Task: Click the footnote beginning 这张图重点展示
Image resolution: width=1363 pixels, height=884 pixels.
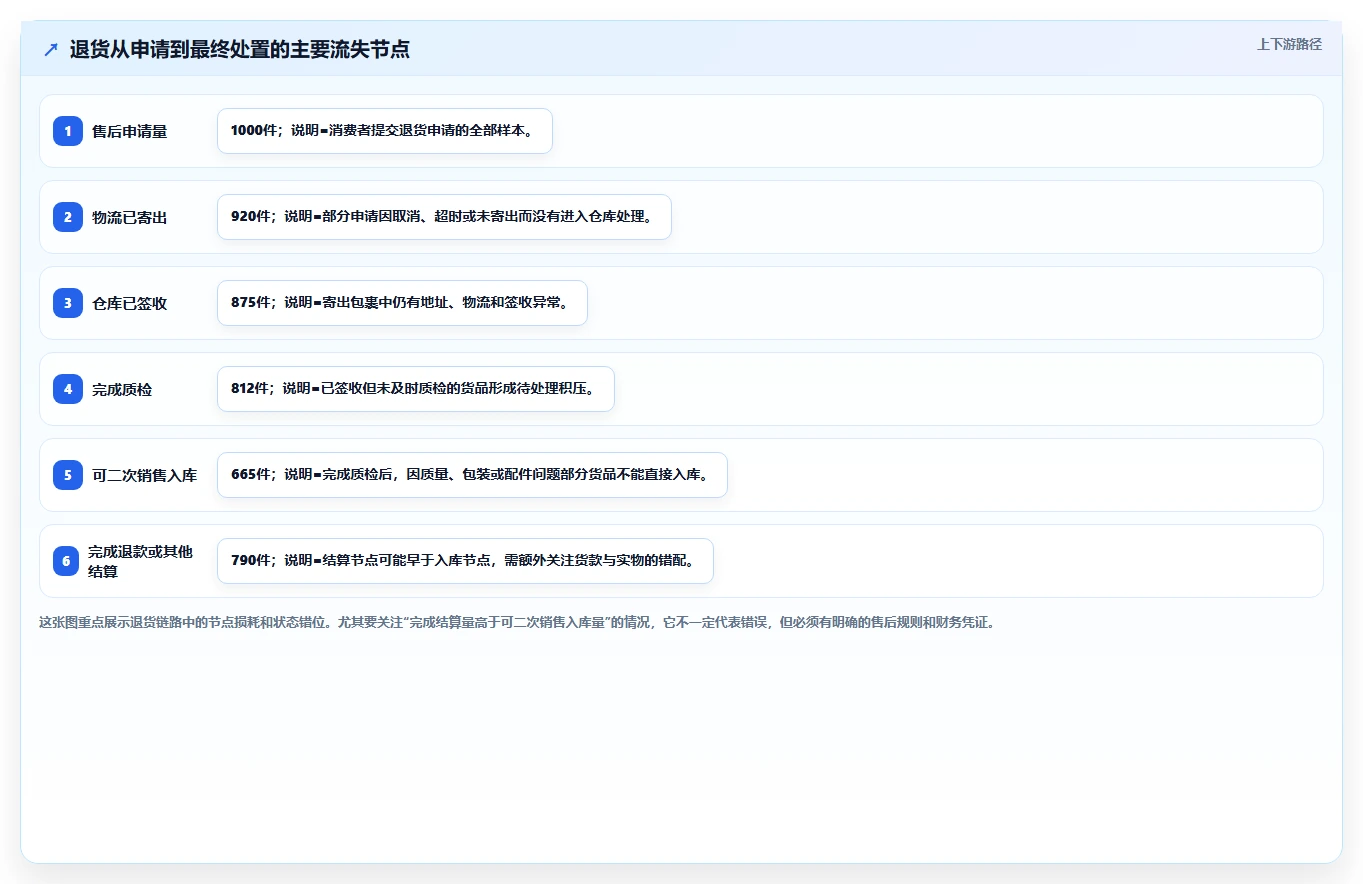Action: point(517,622)
